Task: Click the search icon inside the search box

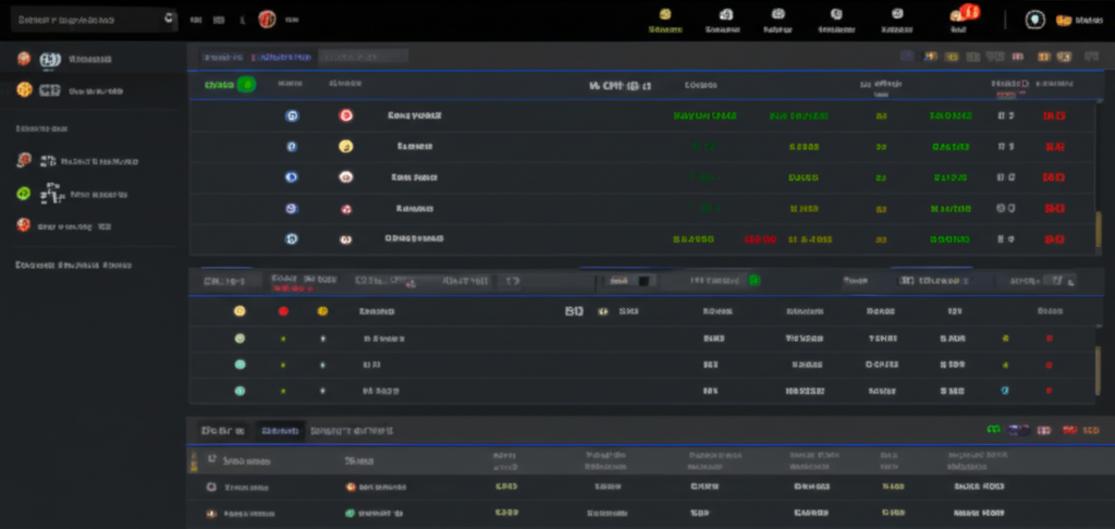Action: [168, 18]
